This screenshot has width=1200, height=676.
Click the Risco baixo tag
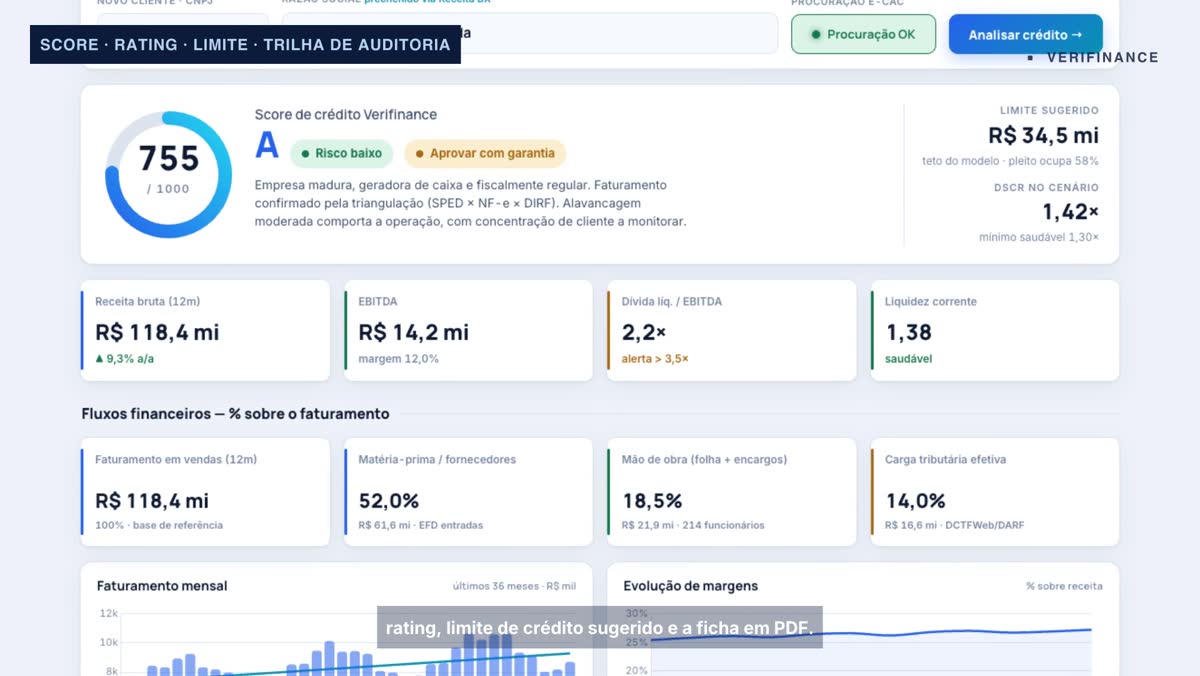pos(341,153)
